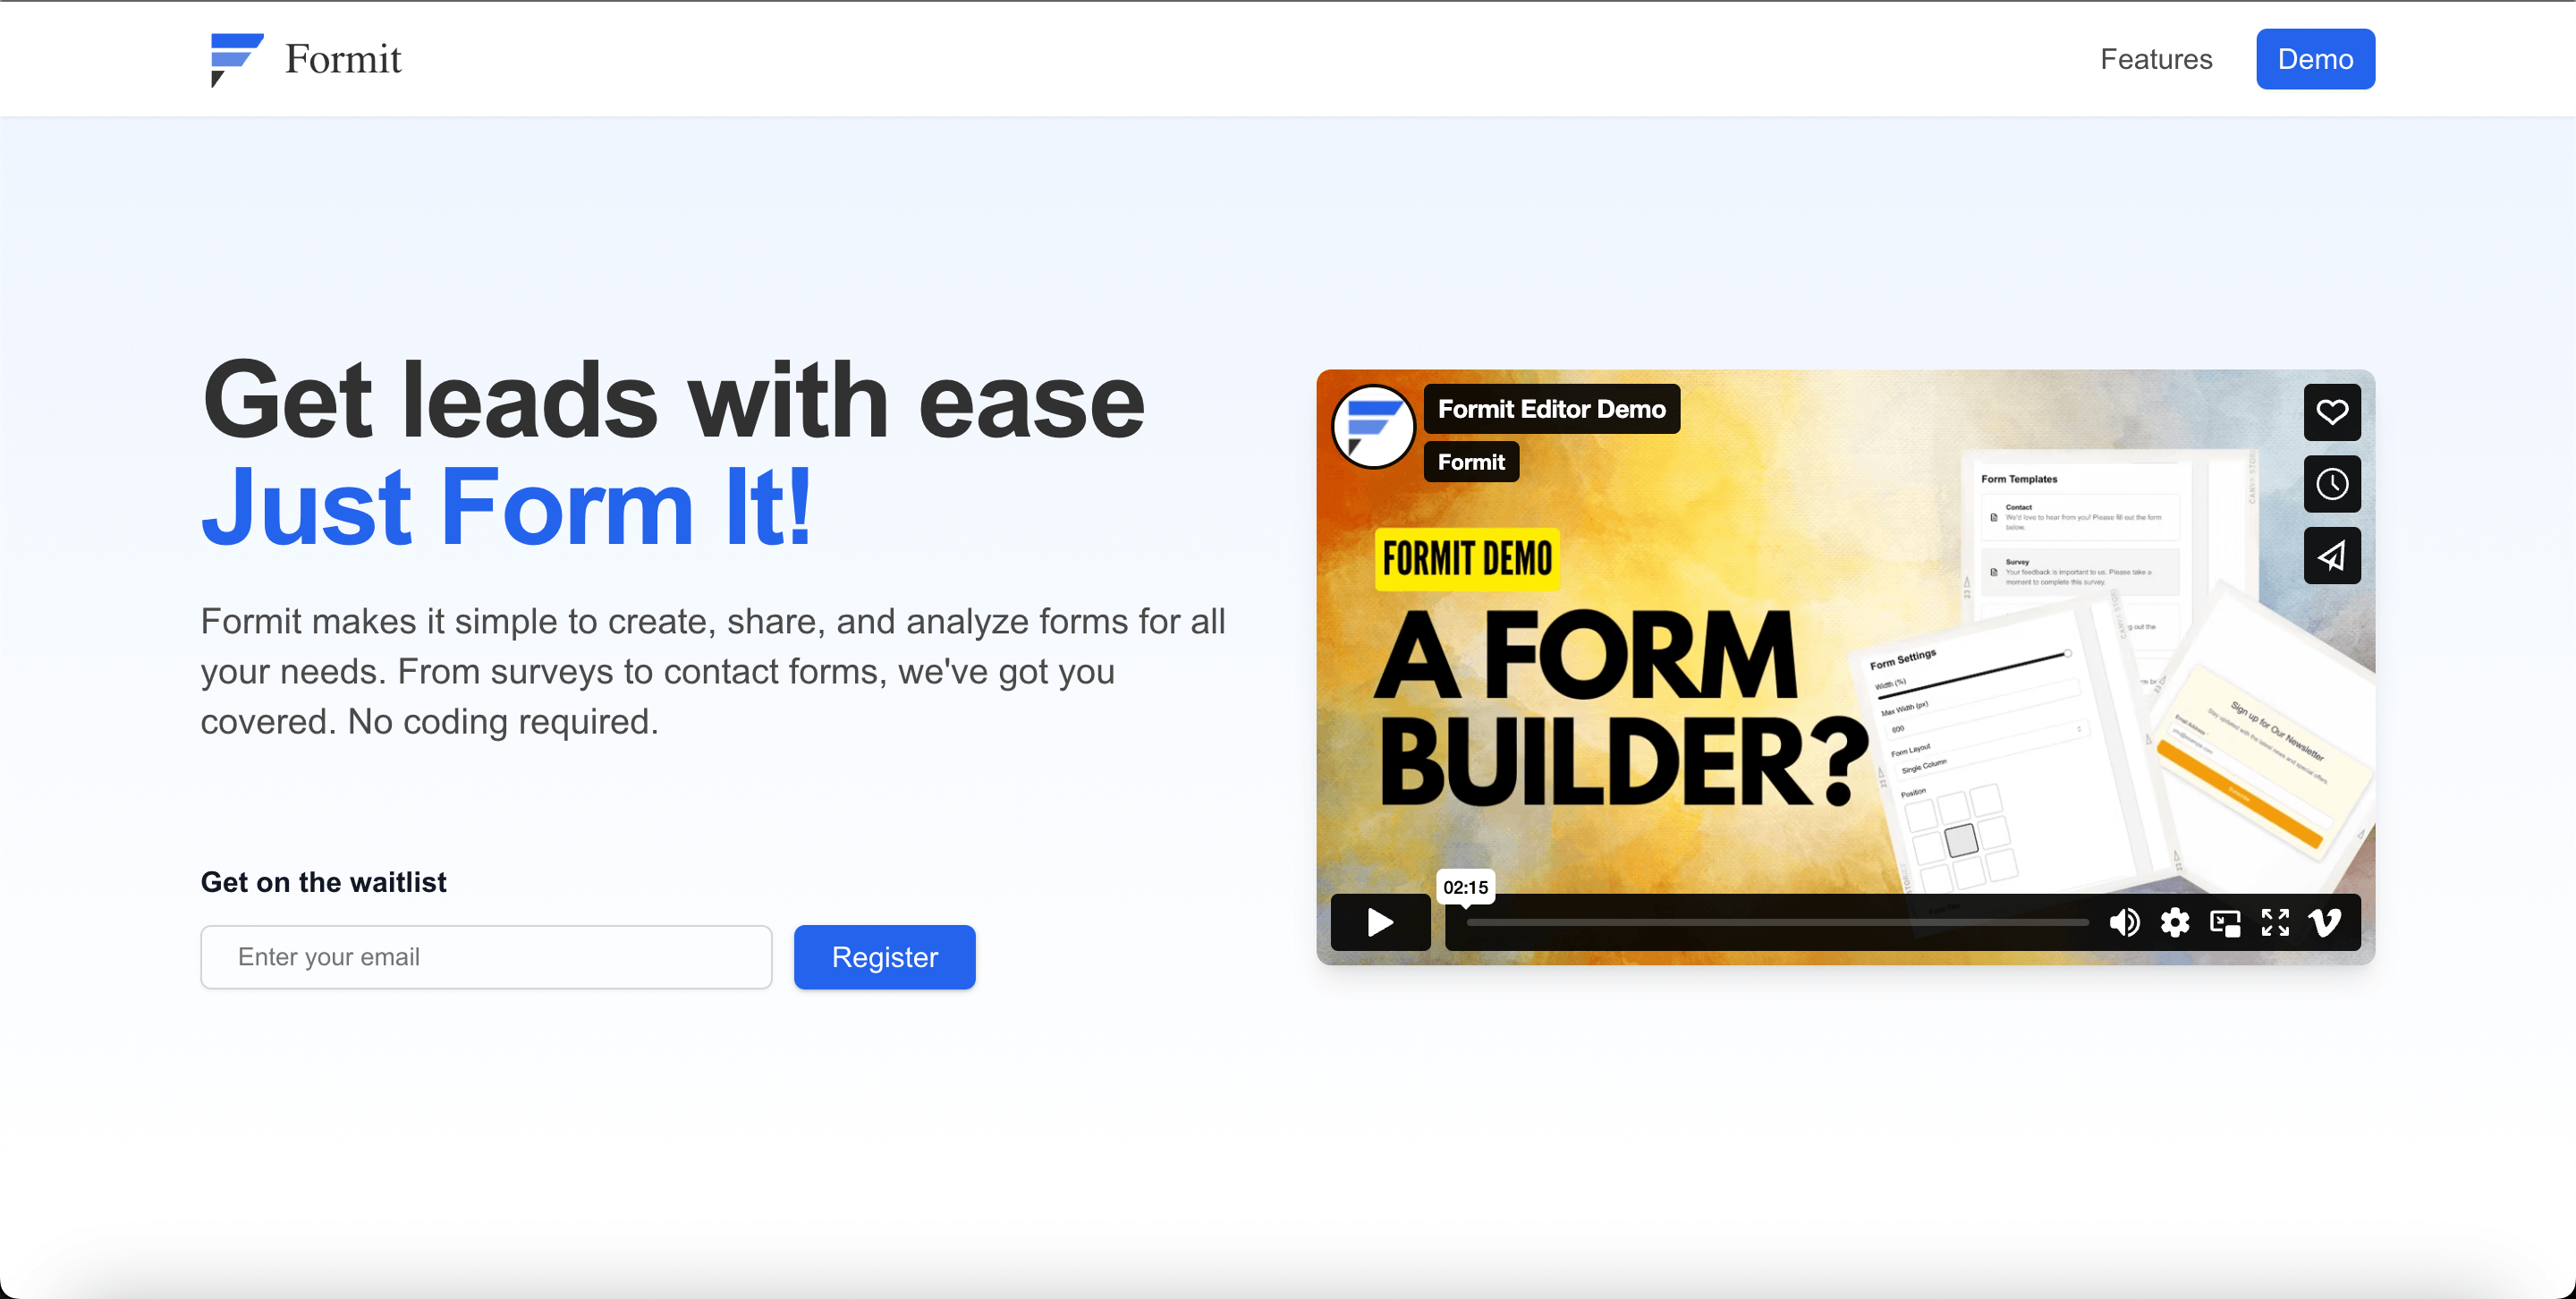Open the video share options
This screenshot has height=1299, width=2576.
pos(2332,556)
